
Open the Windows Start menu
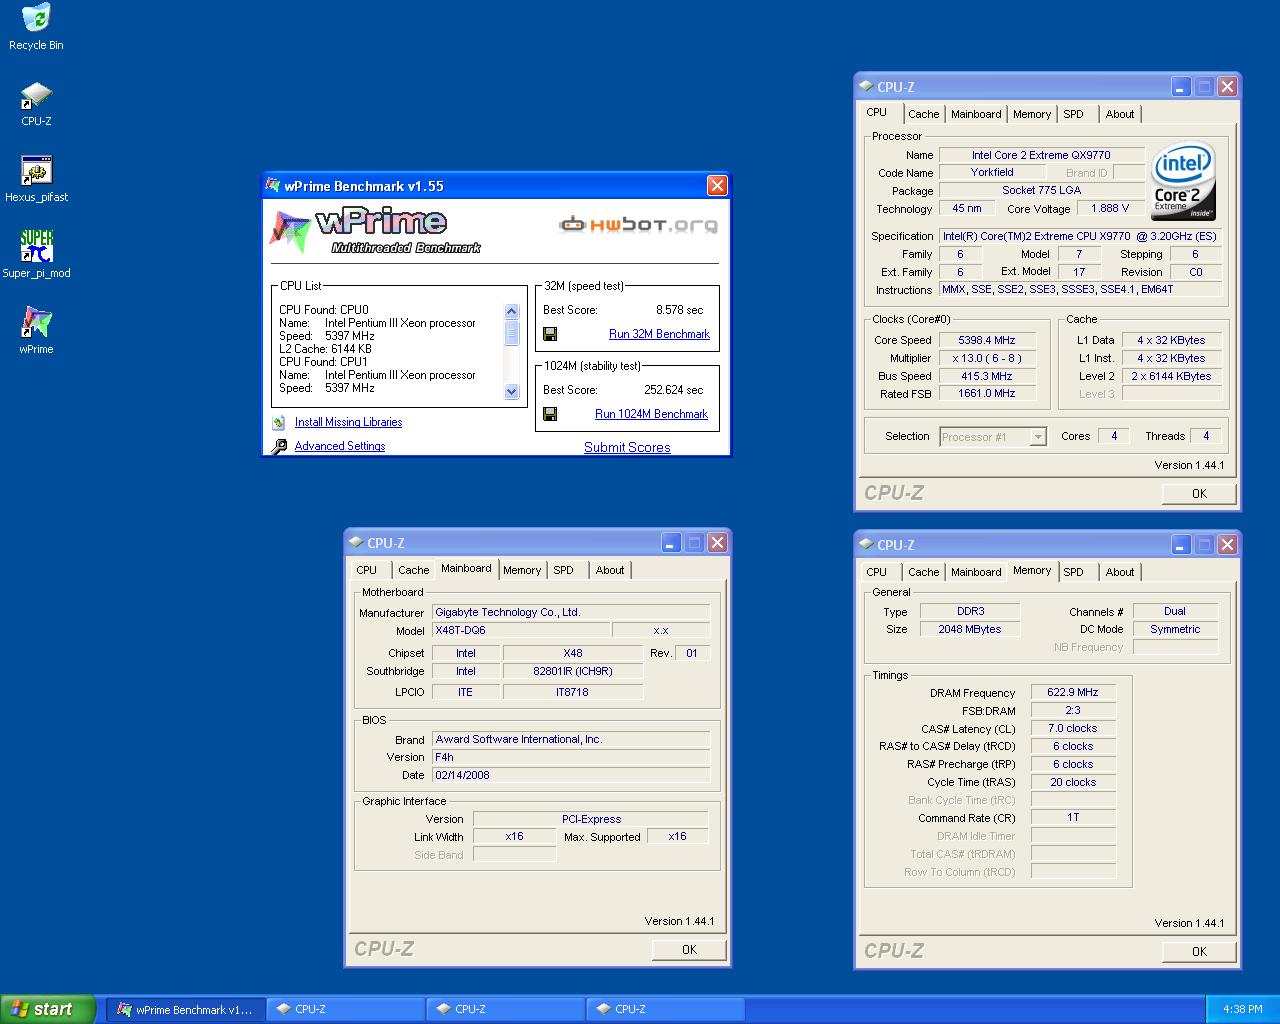[x=48, y=1009]
